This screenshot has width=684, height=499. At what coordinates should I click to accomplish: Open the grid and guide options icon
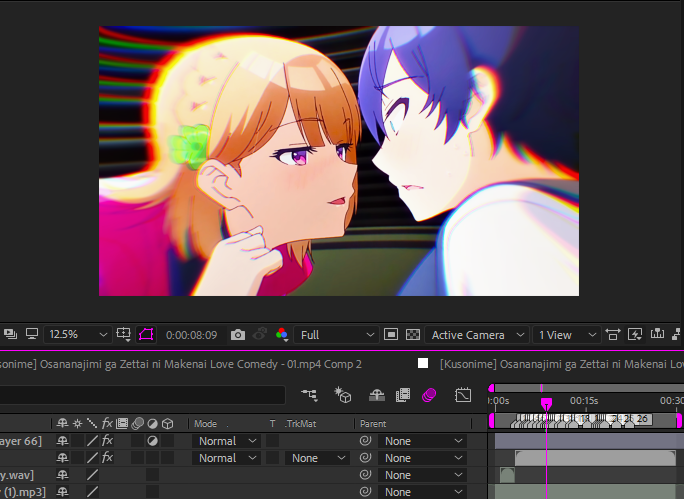pos(124,335)
